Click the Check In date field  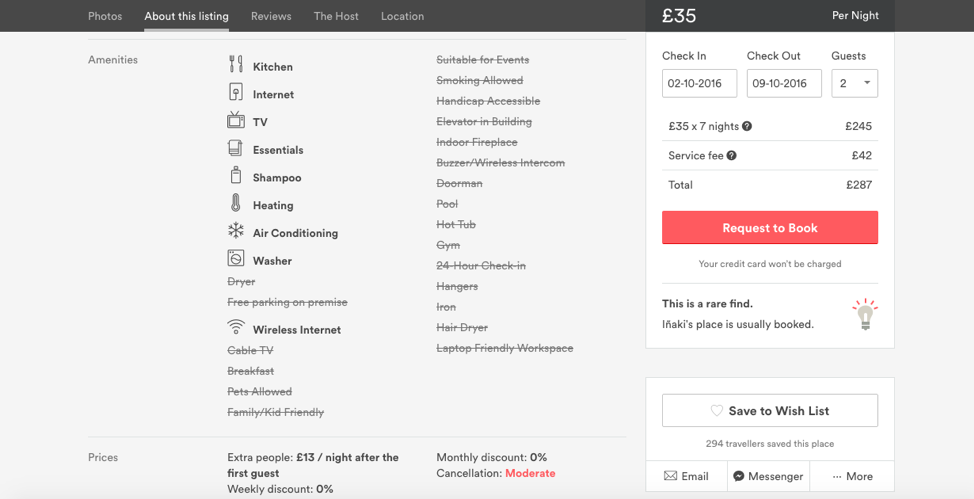[x=699, y=83]
